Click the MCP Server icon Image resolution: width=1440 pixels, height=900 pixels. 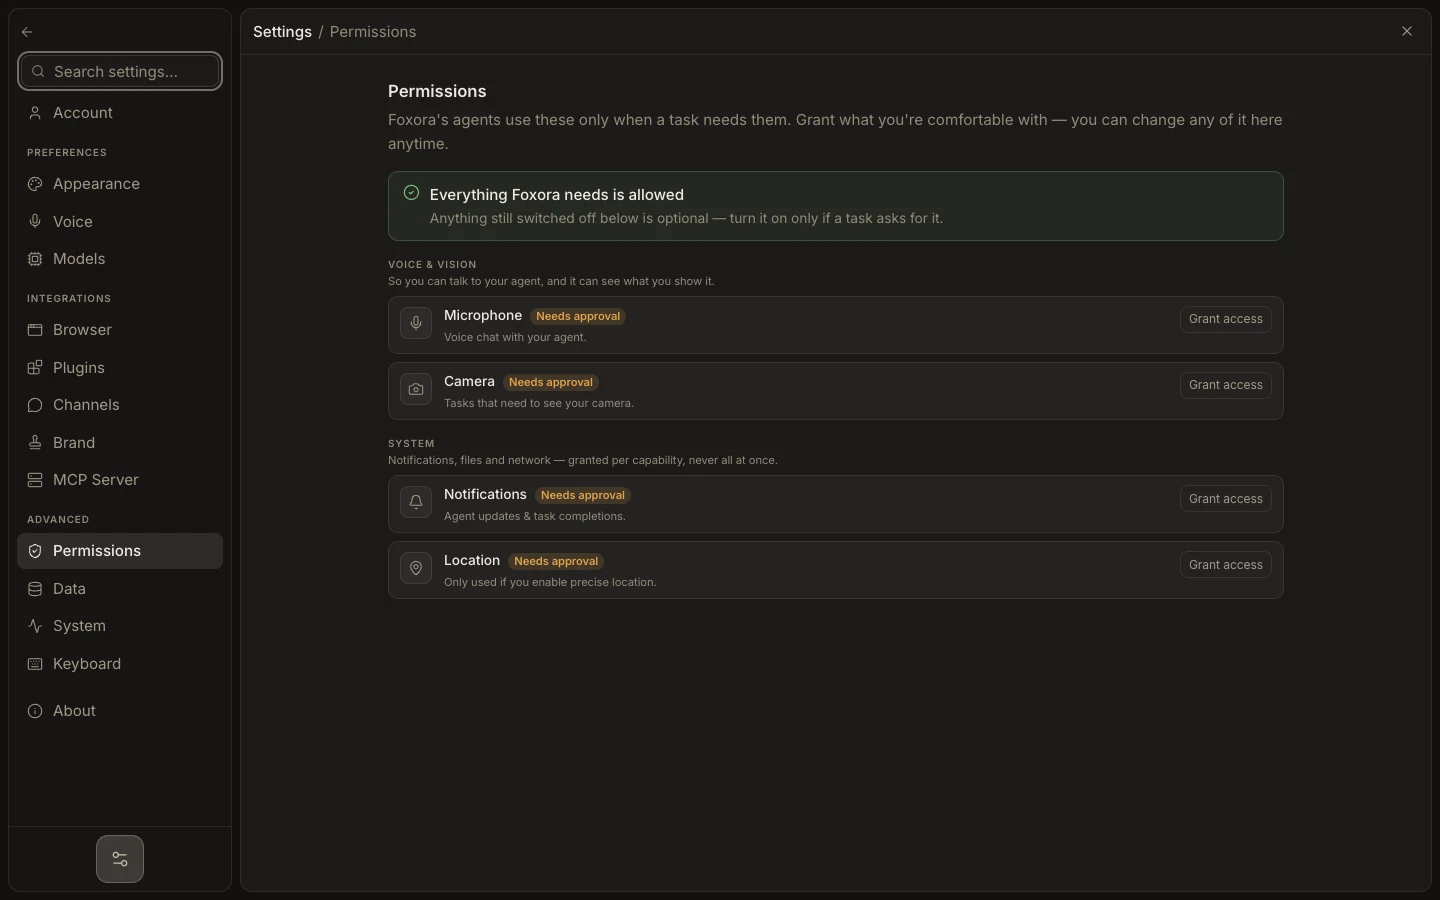click(35, 480)
